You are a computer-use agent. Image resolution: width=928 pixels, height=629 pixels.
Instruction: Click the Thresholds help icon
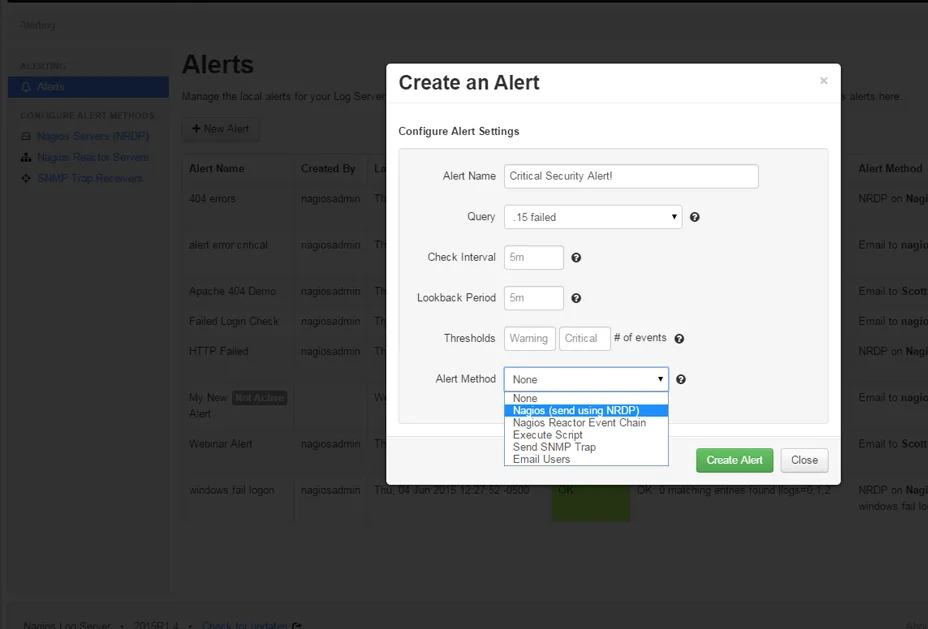pos(679,338)
